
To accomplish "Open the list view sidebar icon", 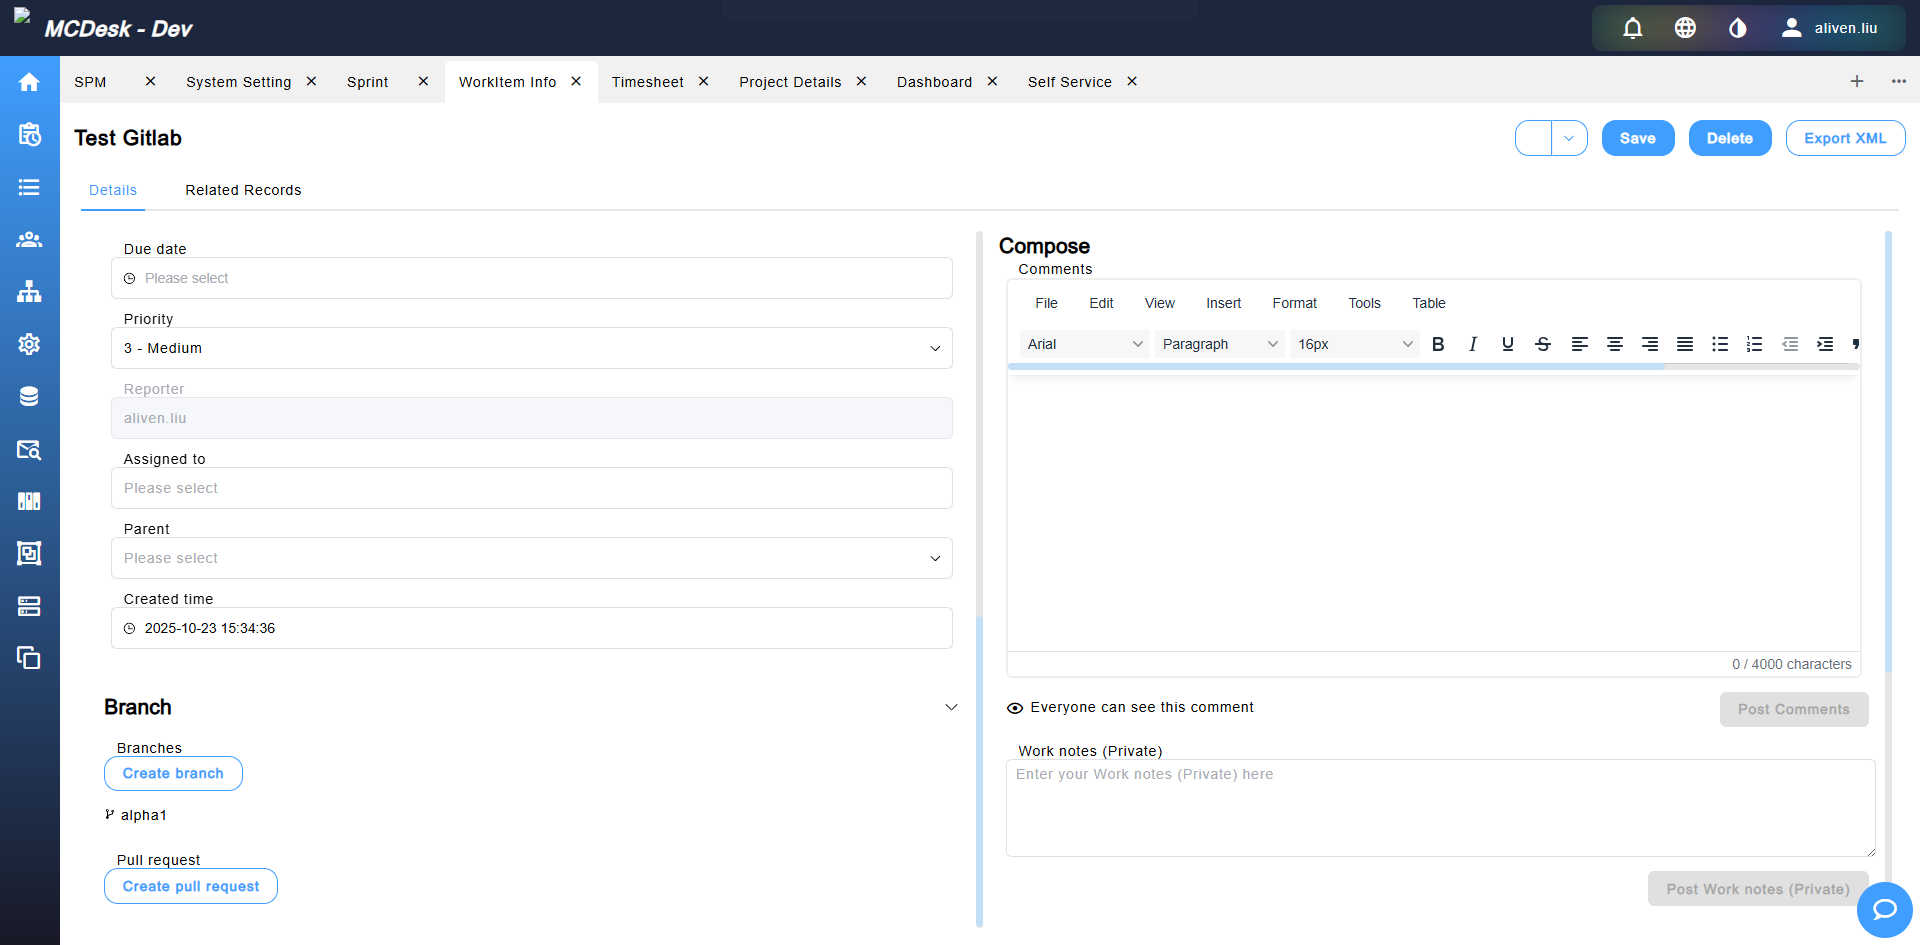I will point(29,187).
